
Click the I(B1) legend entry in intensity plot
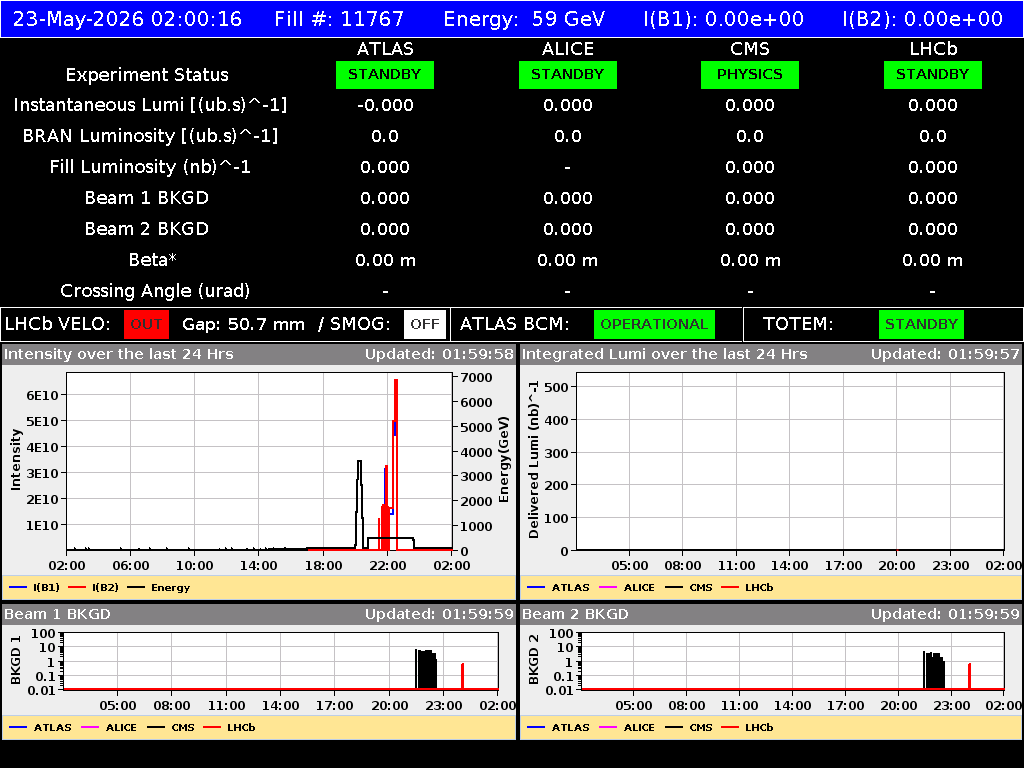(35, 588)
